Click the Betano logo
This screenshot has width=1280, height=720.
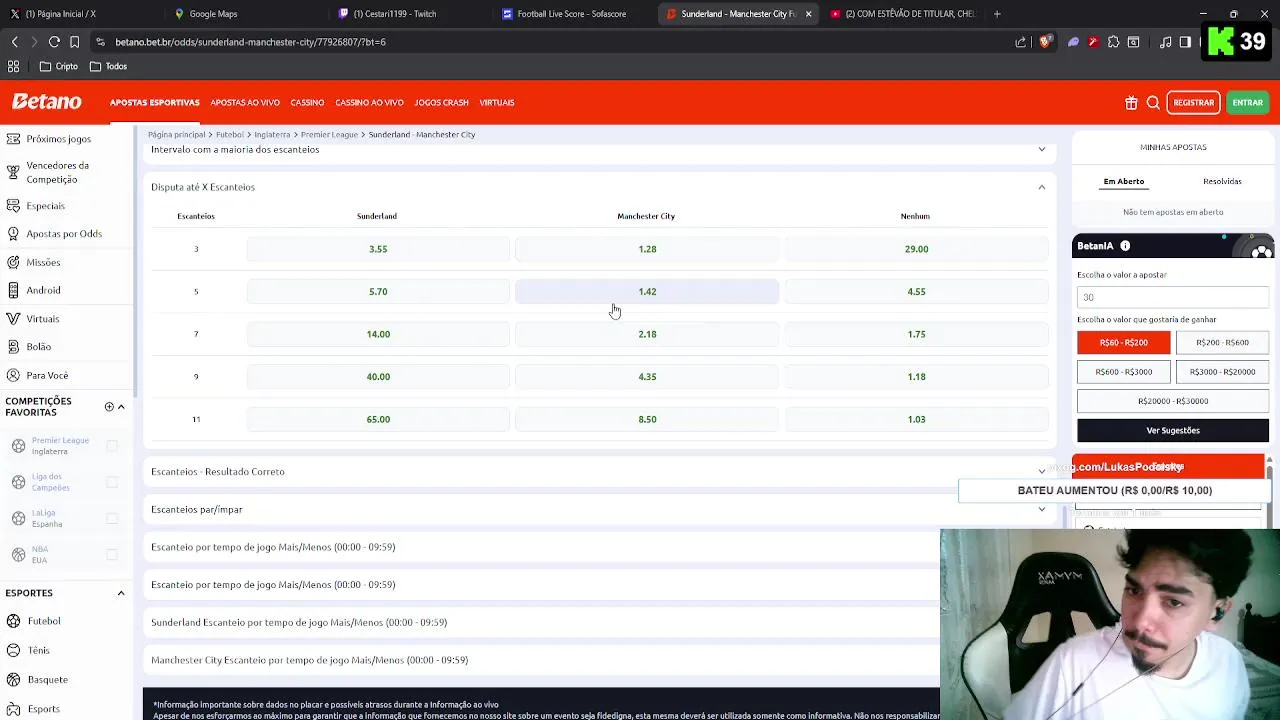tap(47, 102)
